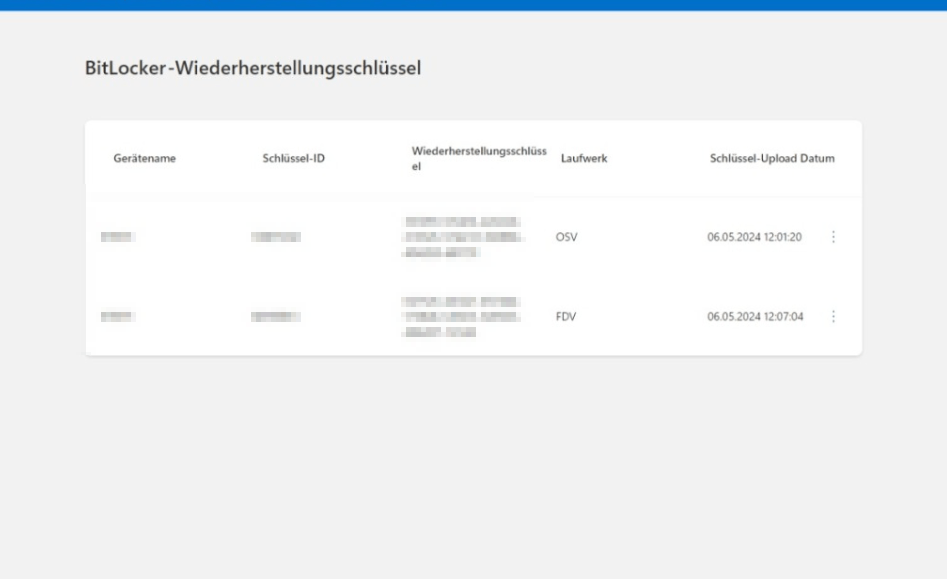Click the Schlüssel-ID column header
Screen dimensions: 947x579
pyautogui.click(x=294, y=158)
